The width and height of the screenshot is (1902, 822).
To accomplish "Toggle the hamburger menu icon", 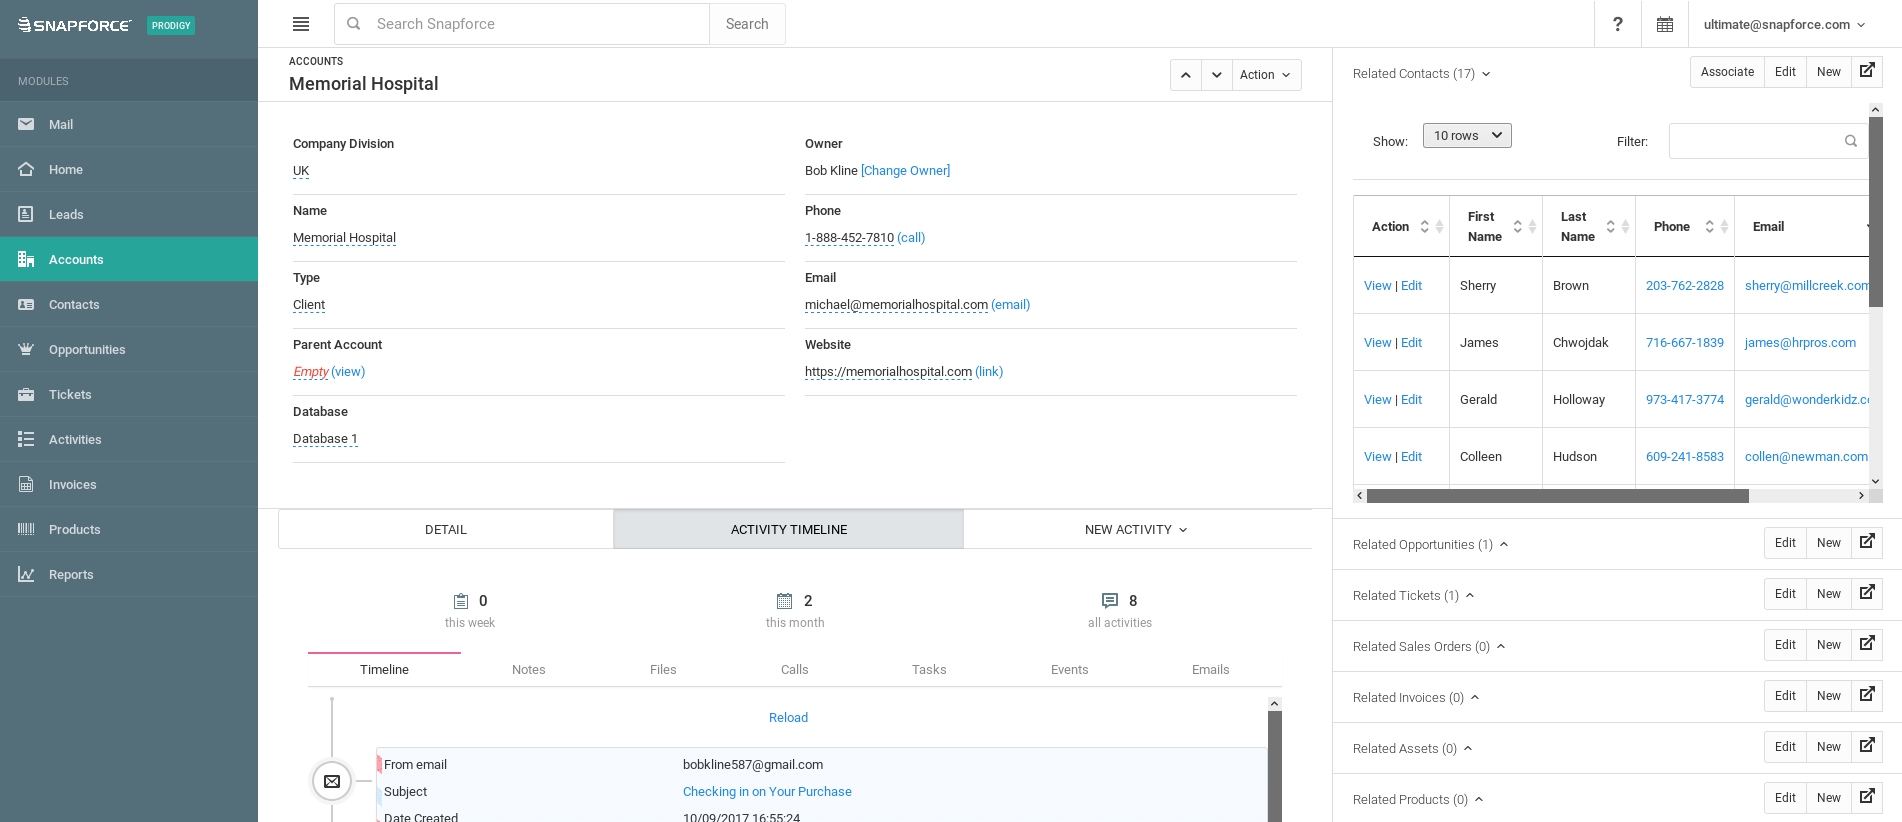I will 301,24.
